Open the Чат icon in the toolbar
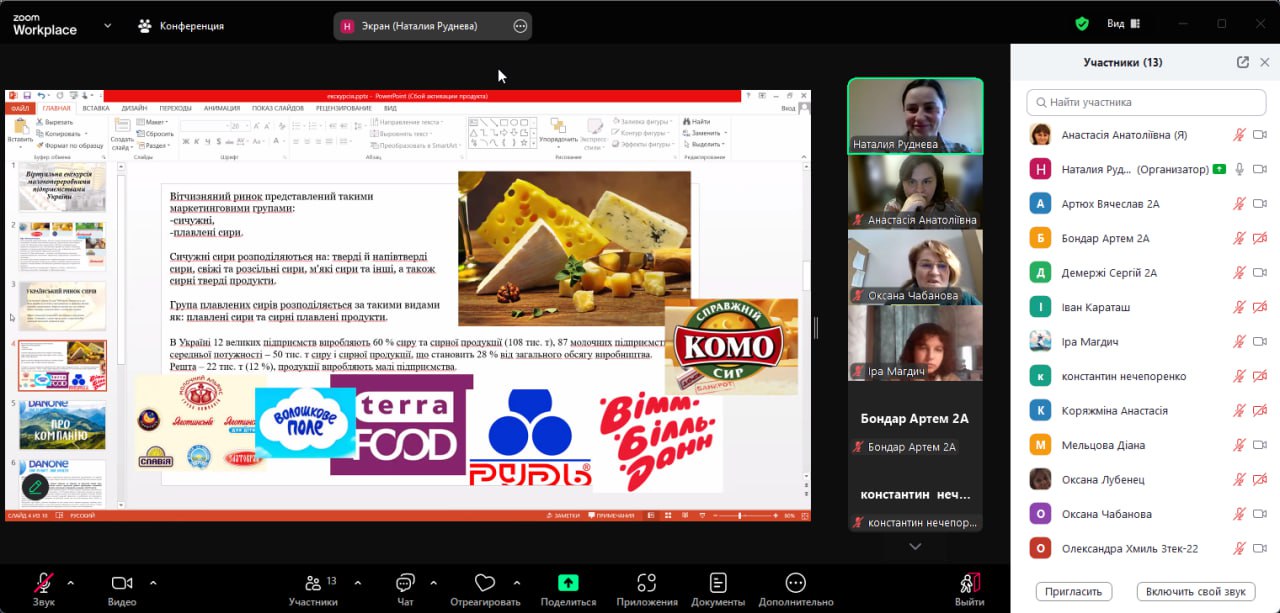 405,583
